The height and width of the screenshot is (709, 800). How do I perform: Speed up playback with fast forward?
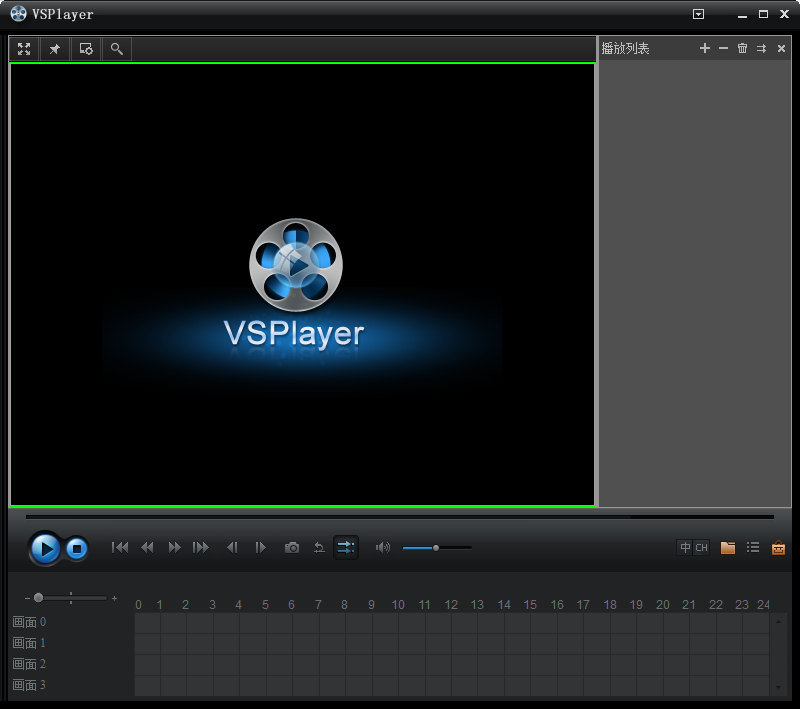[x=174, y=547]
